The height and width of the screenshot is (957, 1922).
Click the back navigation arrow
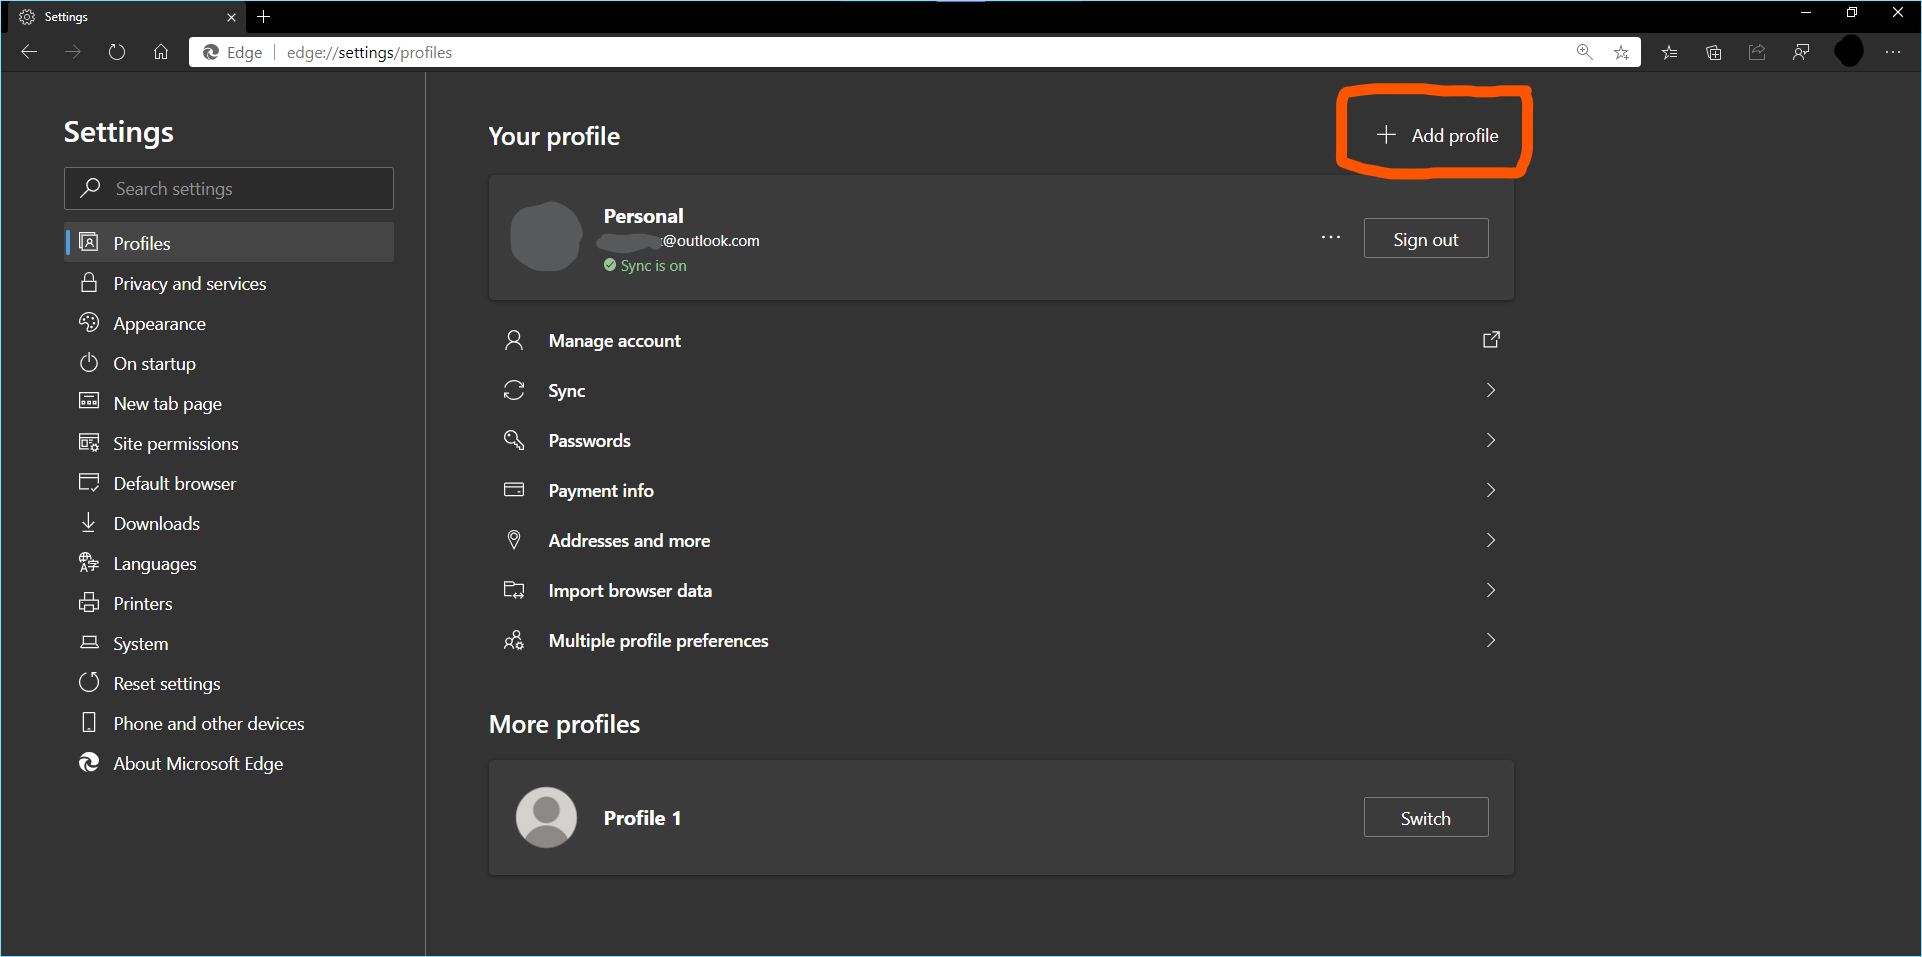(x=28, y=52)
